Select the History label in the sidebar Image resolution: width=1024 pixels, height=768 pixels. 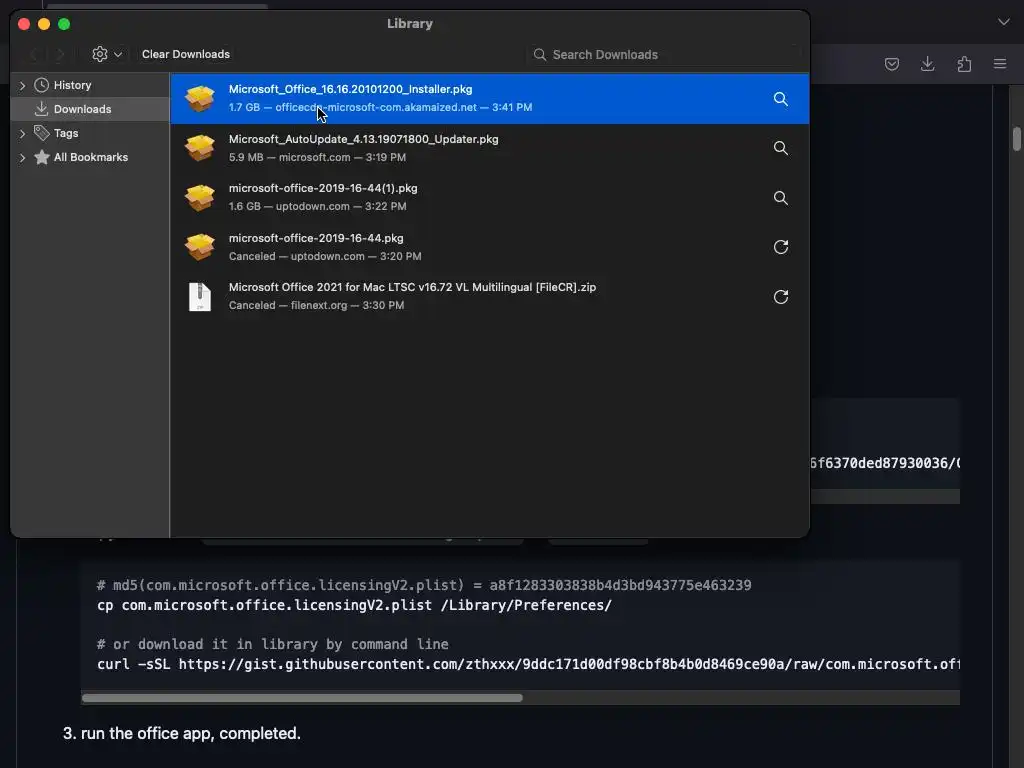click(x=72, y=86)
